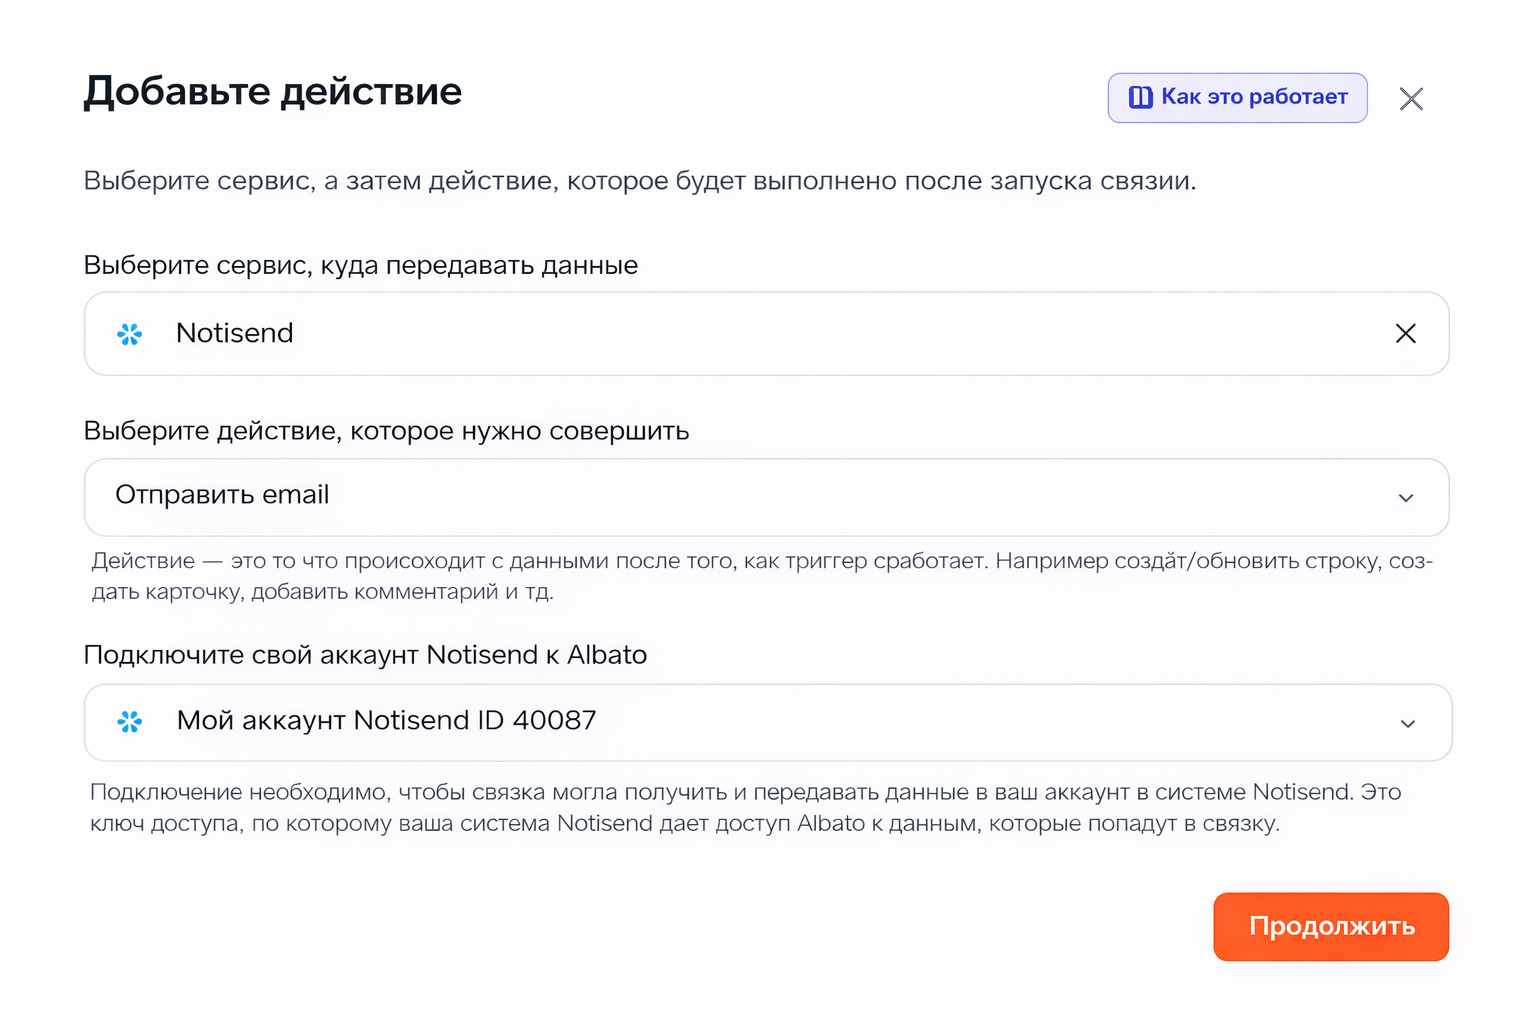Click the book icon in the help button
The image size is (1536, 1024).
pyautogui.click(x=1140, y=97)
